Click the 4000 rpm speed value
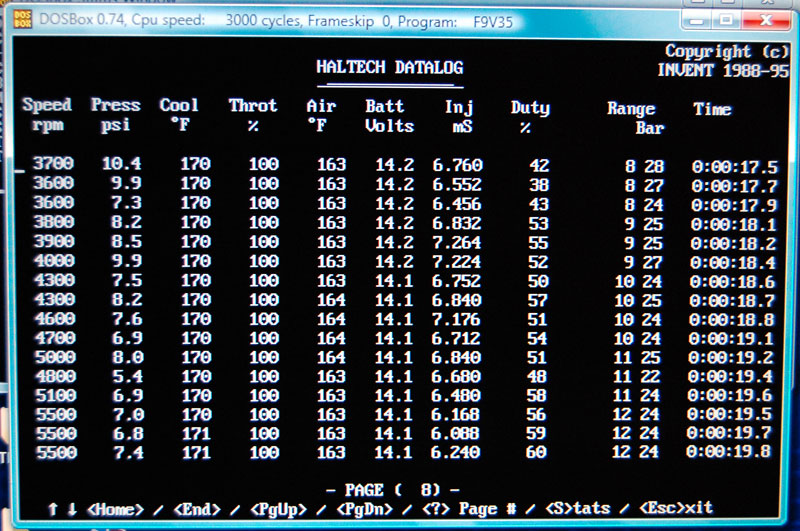800x531 pixels. point(55,260)
